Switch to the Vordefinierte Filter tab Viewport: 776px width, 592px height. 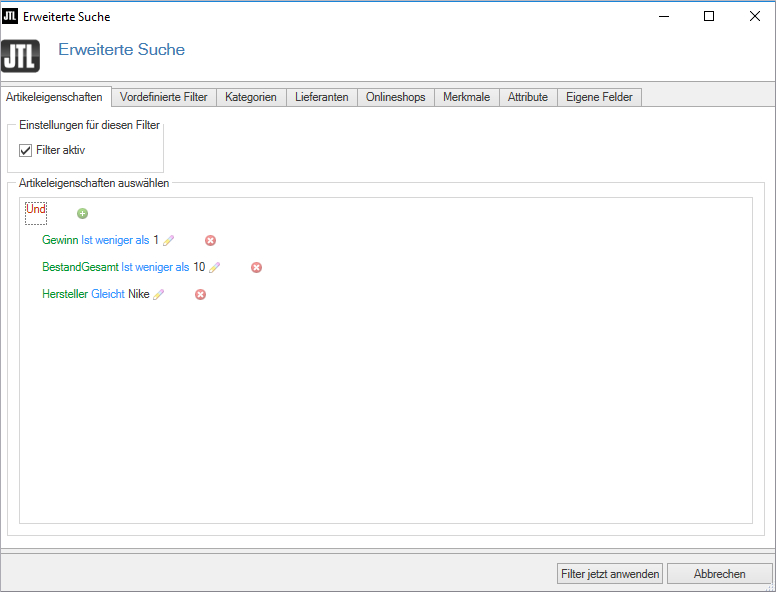click(163, 97)
